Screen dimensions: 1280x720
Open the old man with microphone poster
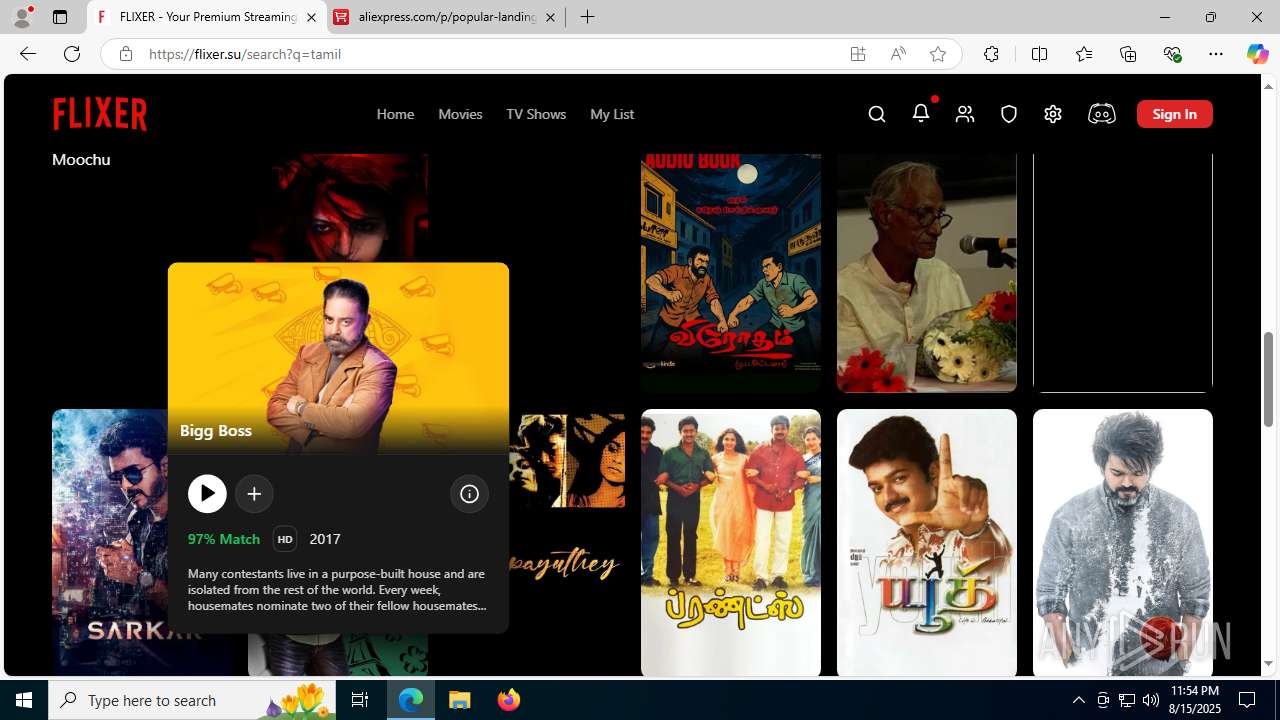click(927, 273)
